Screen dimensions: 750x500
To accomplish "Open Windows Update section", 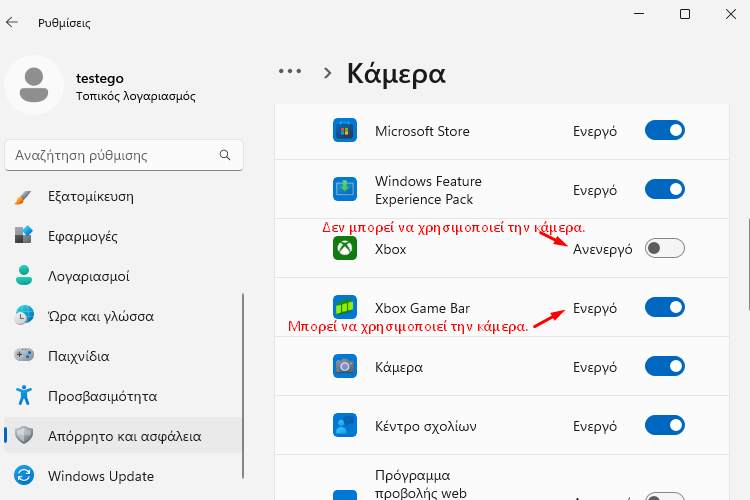I will (123, 476).
